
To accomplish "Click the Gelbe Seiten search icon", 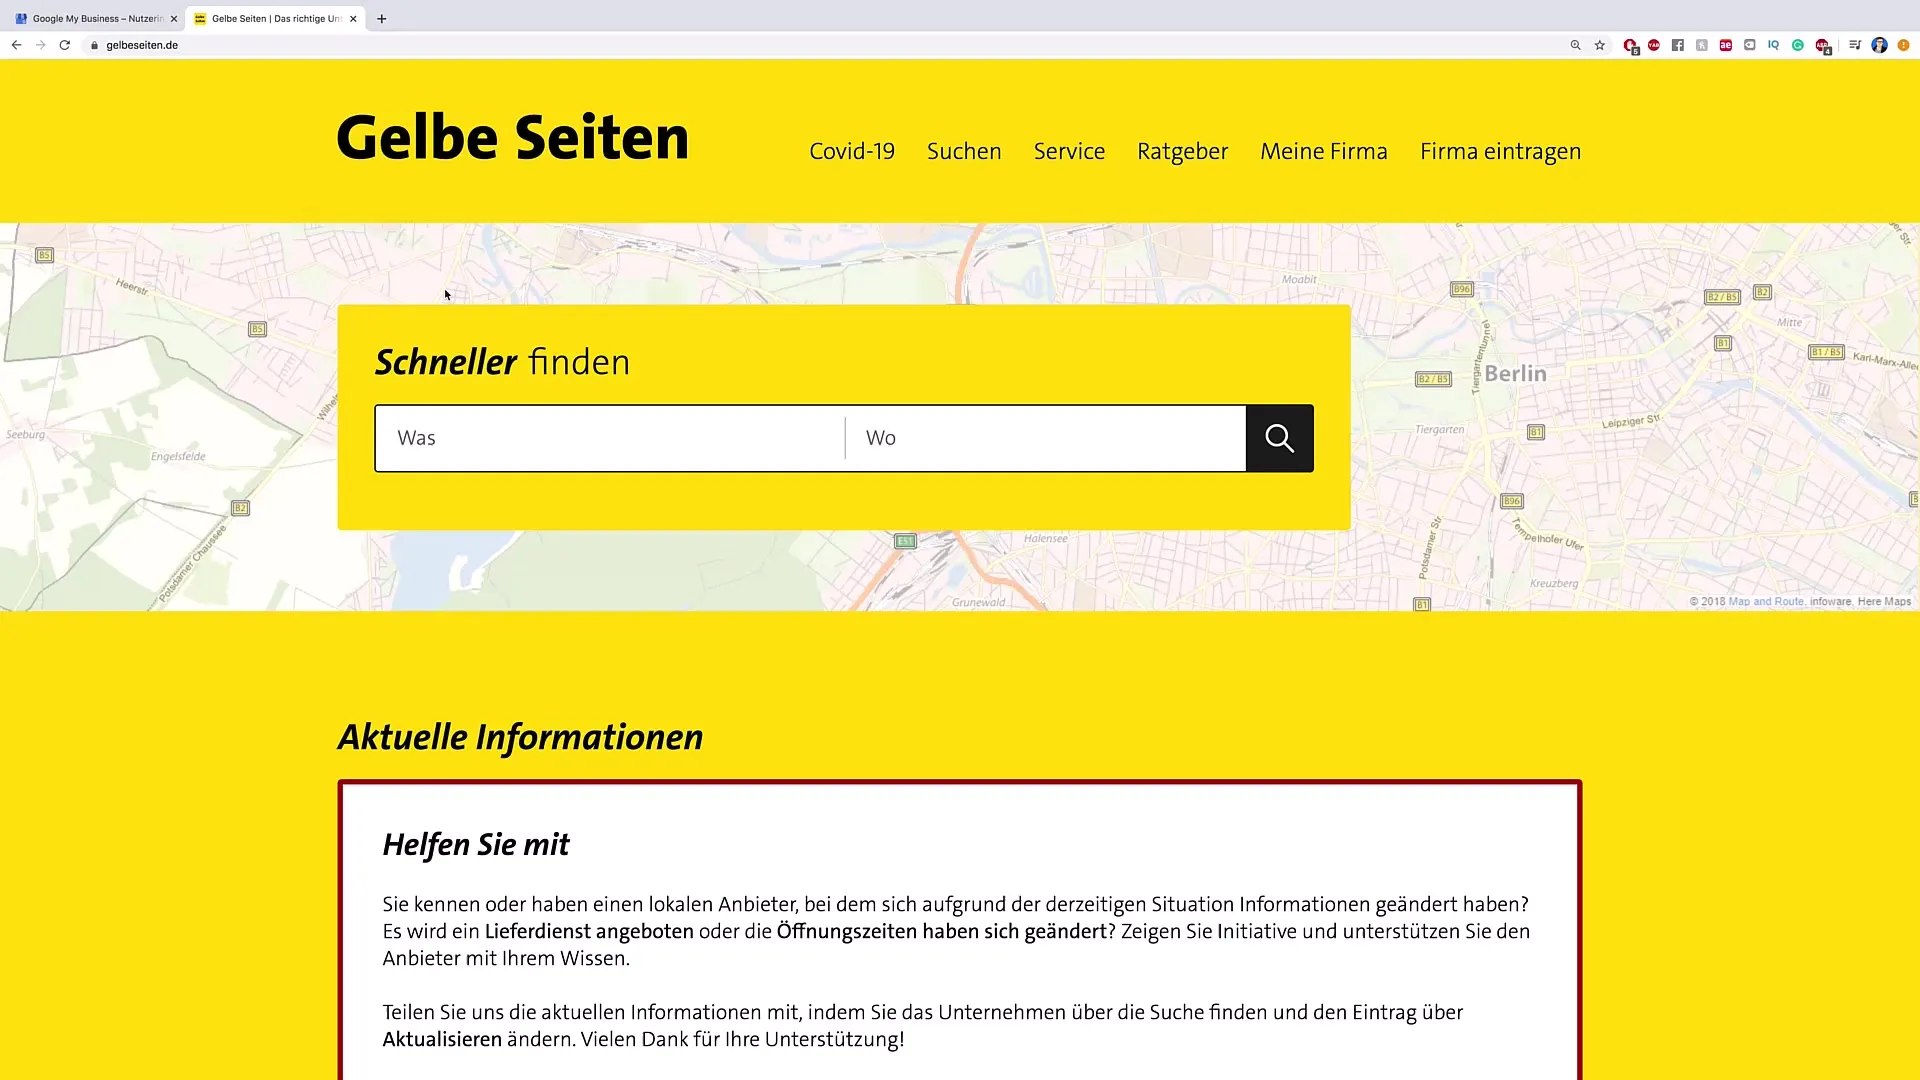I will (x=1276, y=436).
